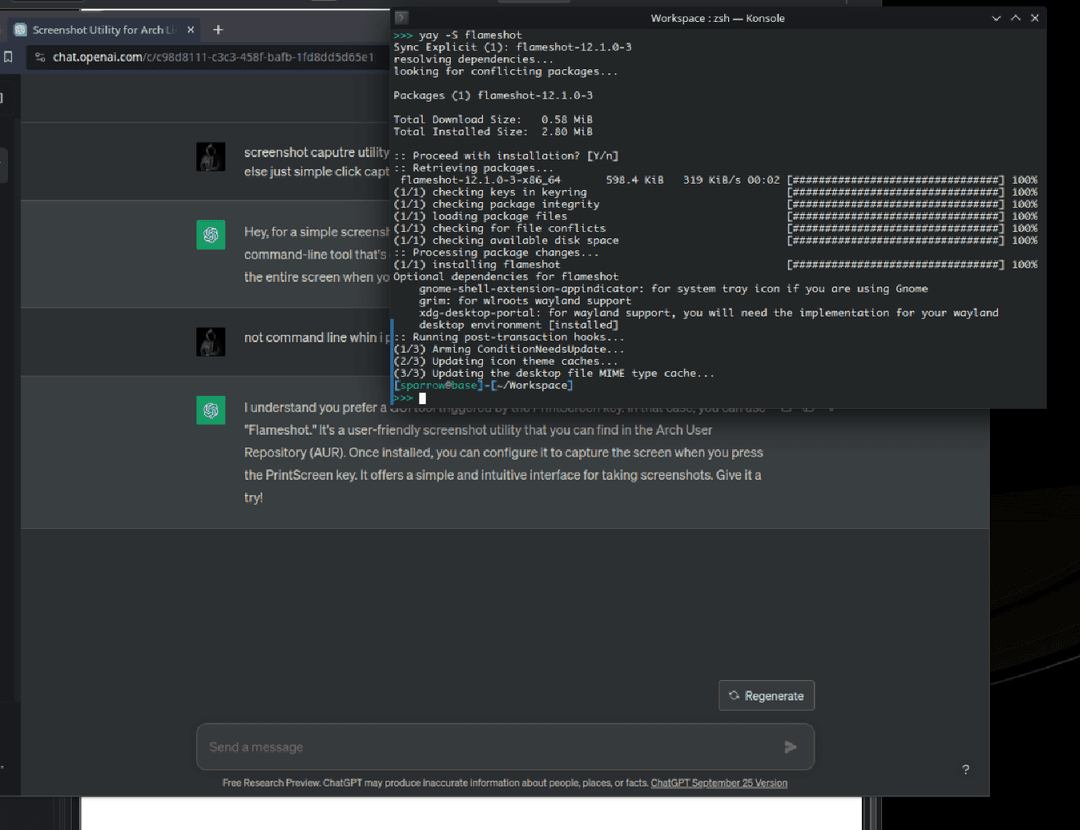
Task: Click the send message arrow icon
Action: point(790,747)
